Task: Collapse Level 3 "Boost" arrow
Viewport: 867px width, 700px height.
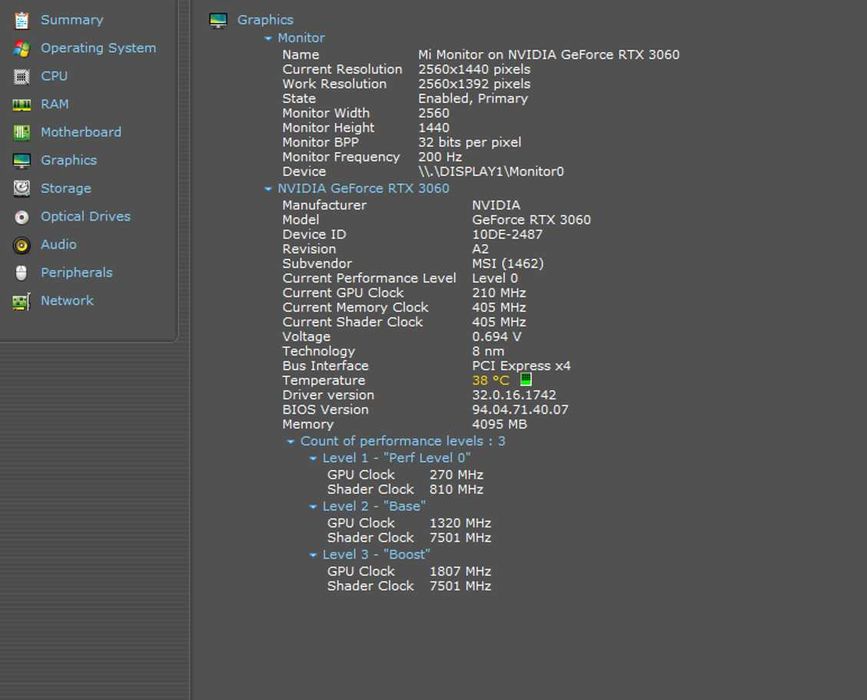Action: [313, 555]
